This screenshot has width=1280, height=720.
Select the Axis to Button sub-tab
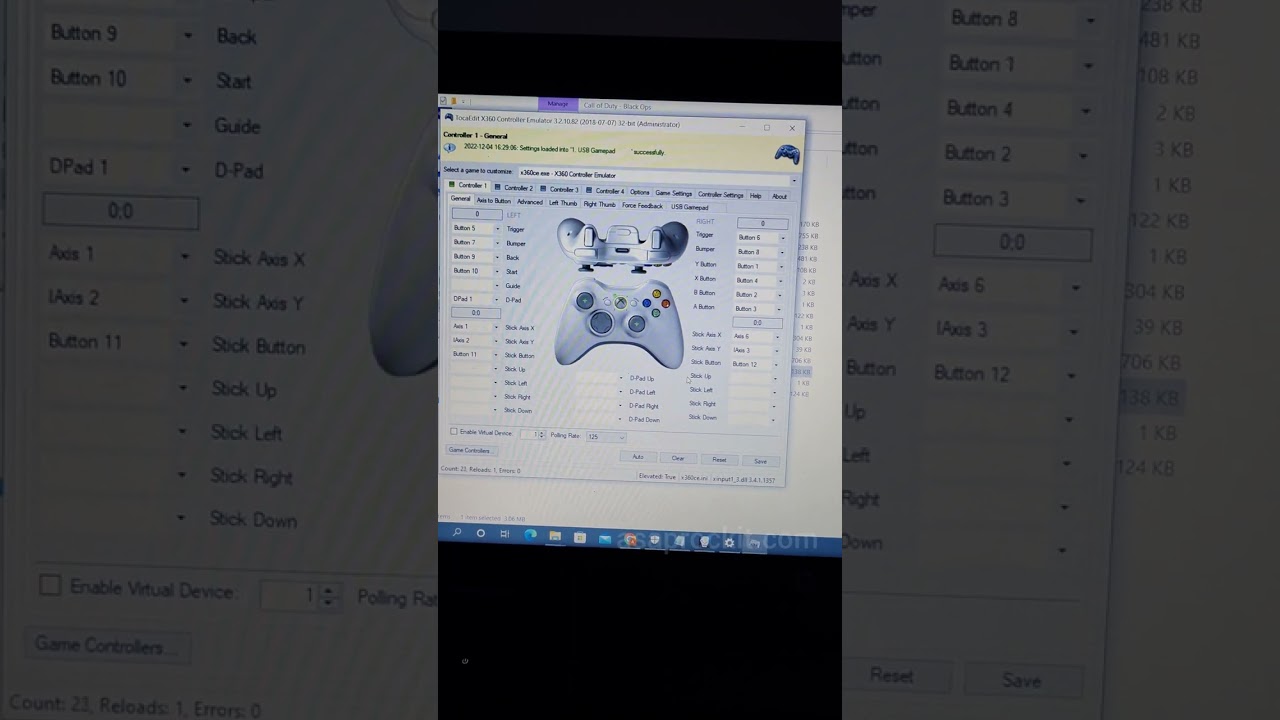pos(493,200)
